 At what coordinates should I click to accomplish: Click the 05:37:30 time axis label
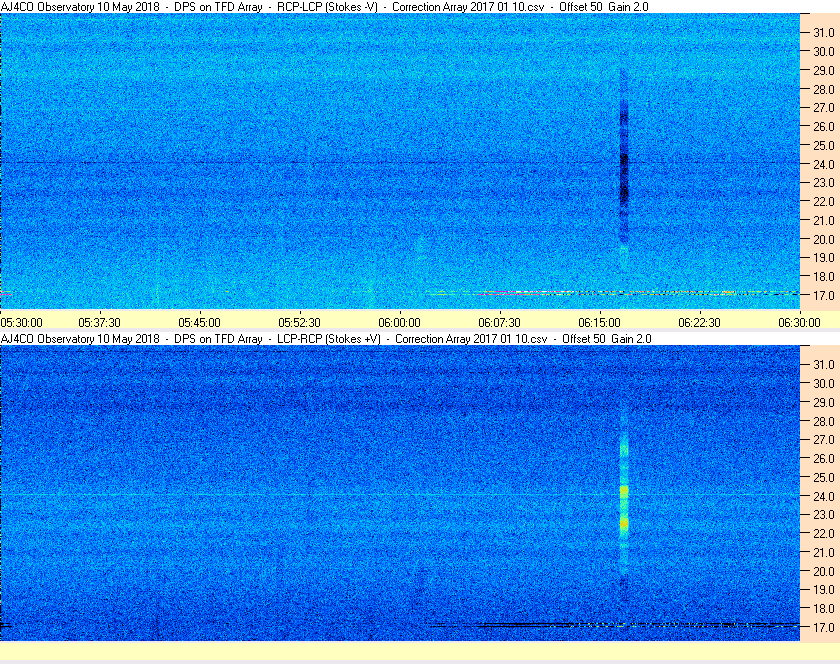pyautogui.click(x=100, y=323)
